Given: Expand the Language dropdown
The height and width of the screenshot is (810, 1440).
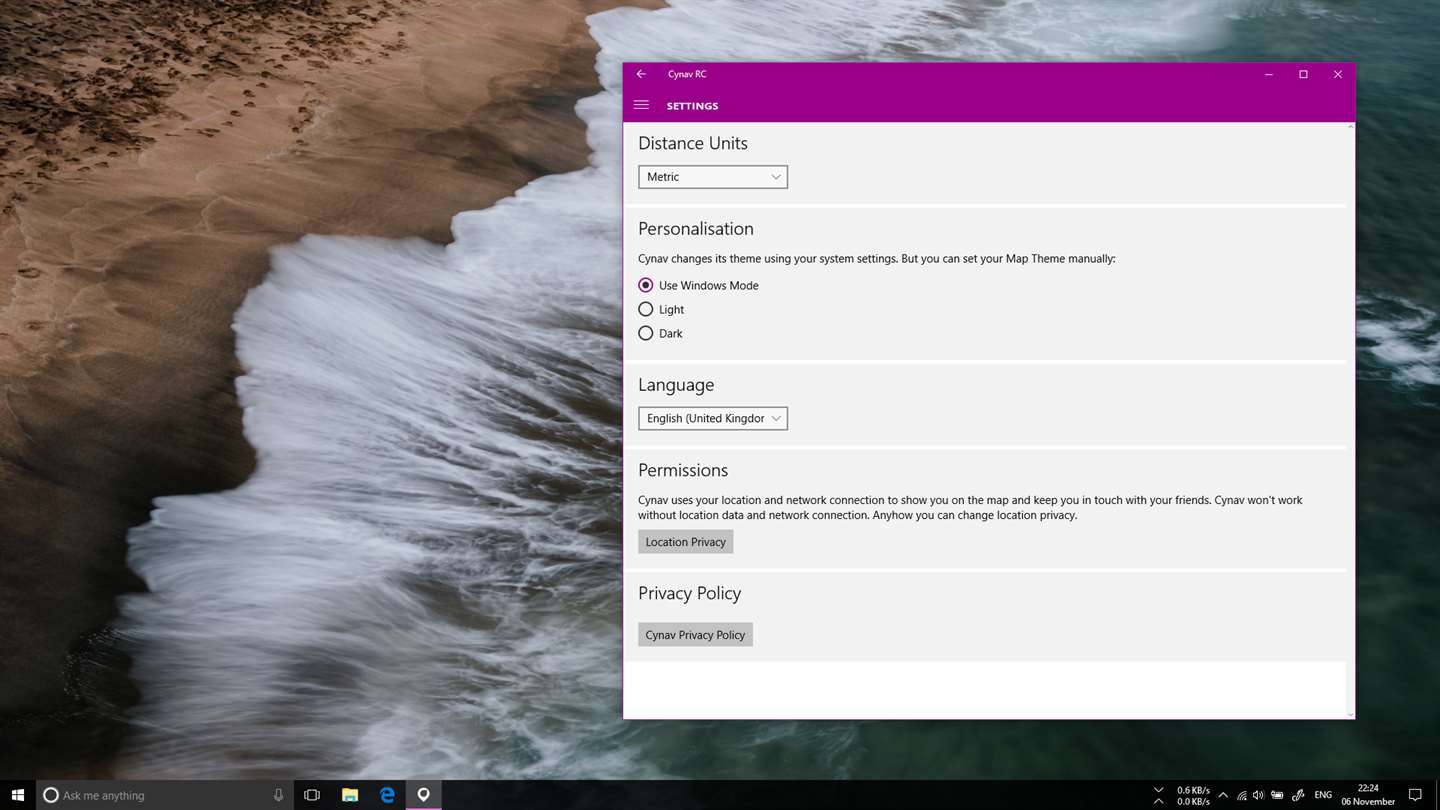Looking at the screenshot, I should coord(713,418).
